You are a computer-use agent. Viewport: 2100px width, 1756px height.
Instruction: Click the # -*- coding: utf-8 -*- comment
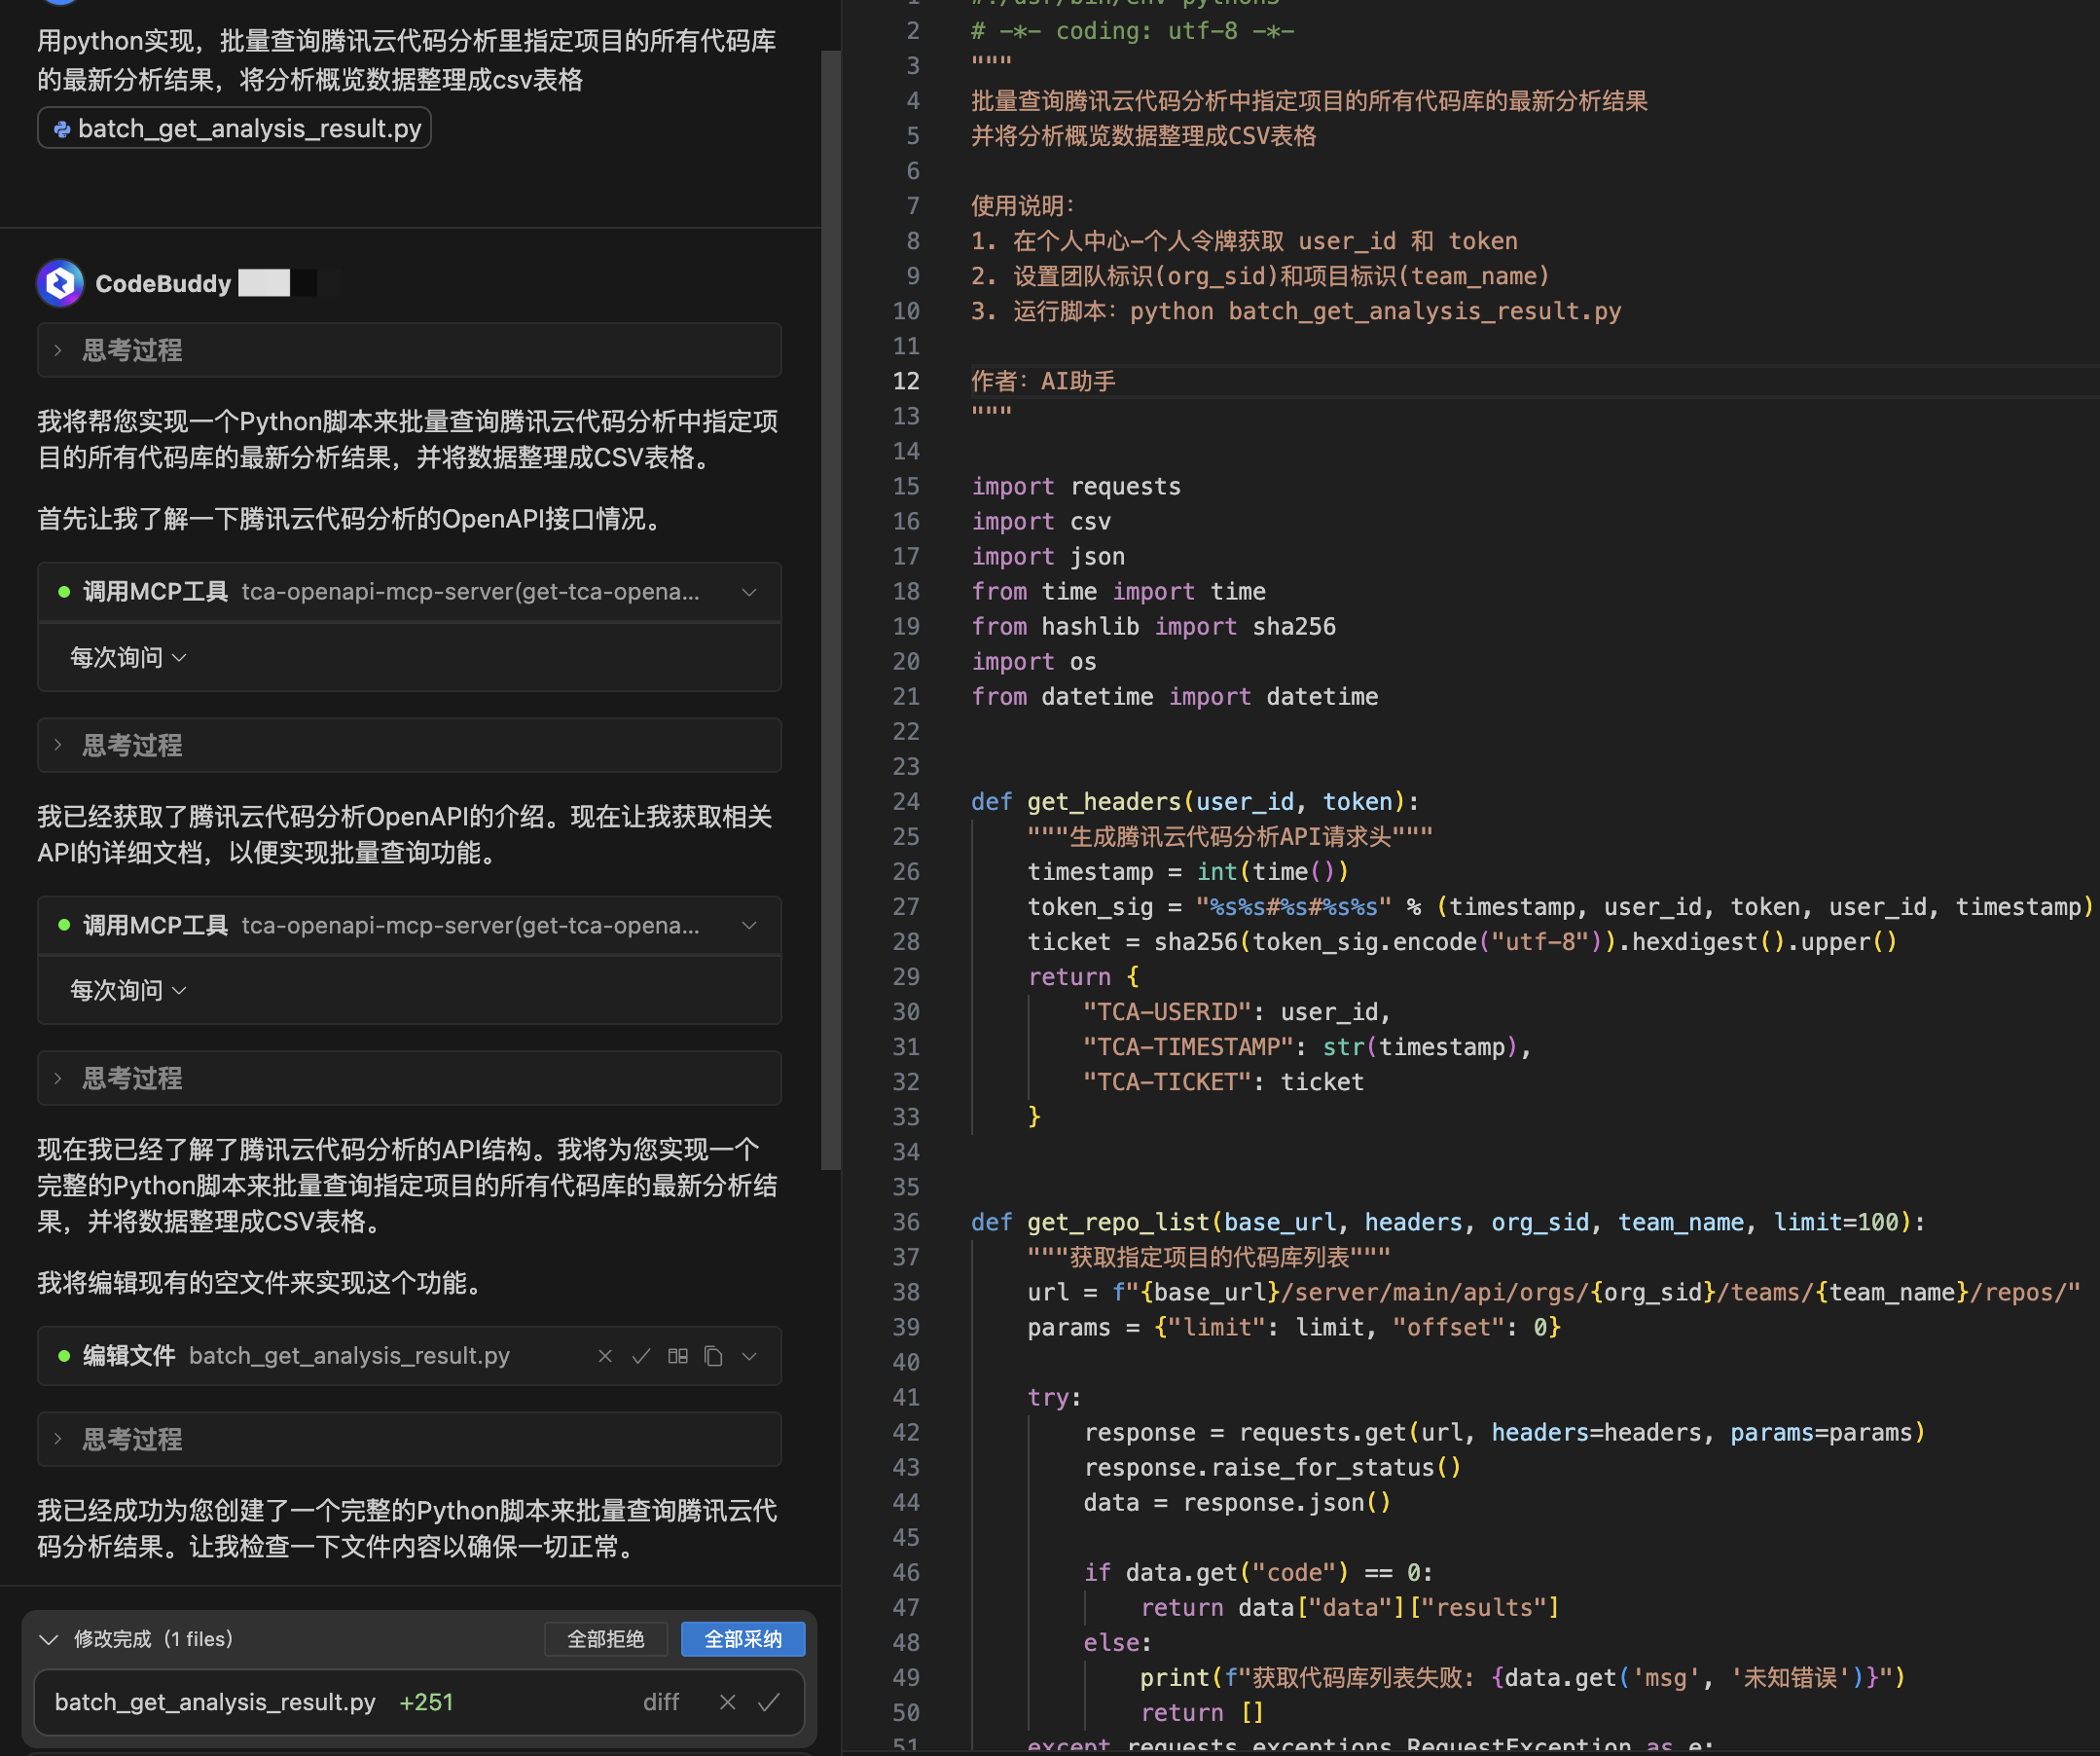click(x=1132, y=31)
